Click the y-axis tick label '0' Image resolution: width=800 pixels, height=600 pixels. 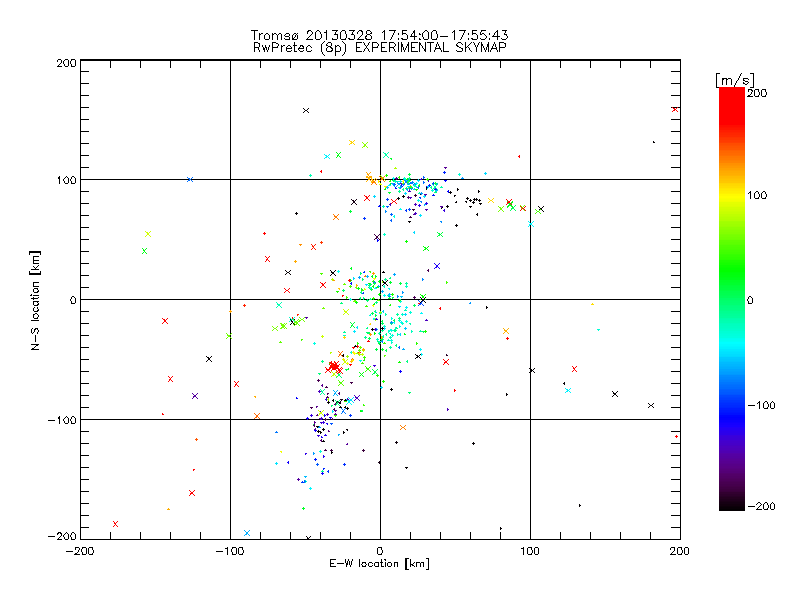(73, 300)
